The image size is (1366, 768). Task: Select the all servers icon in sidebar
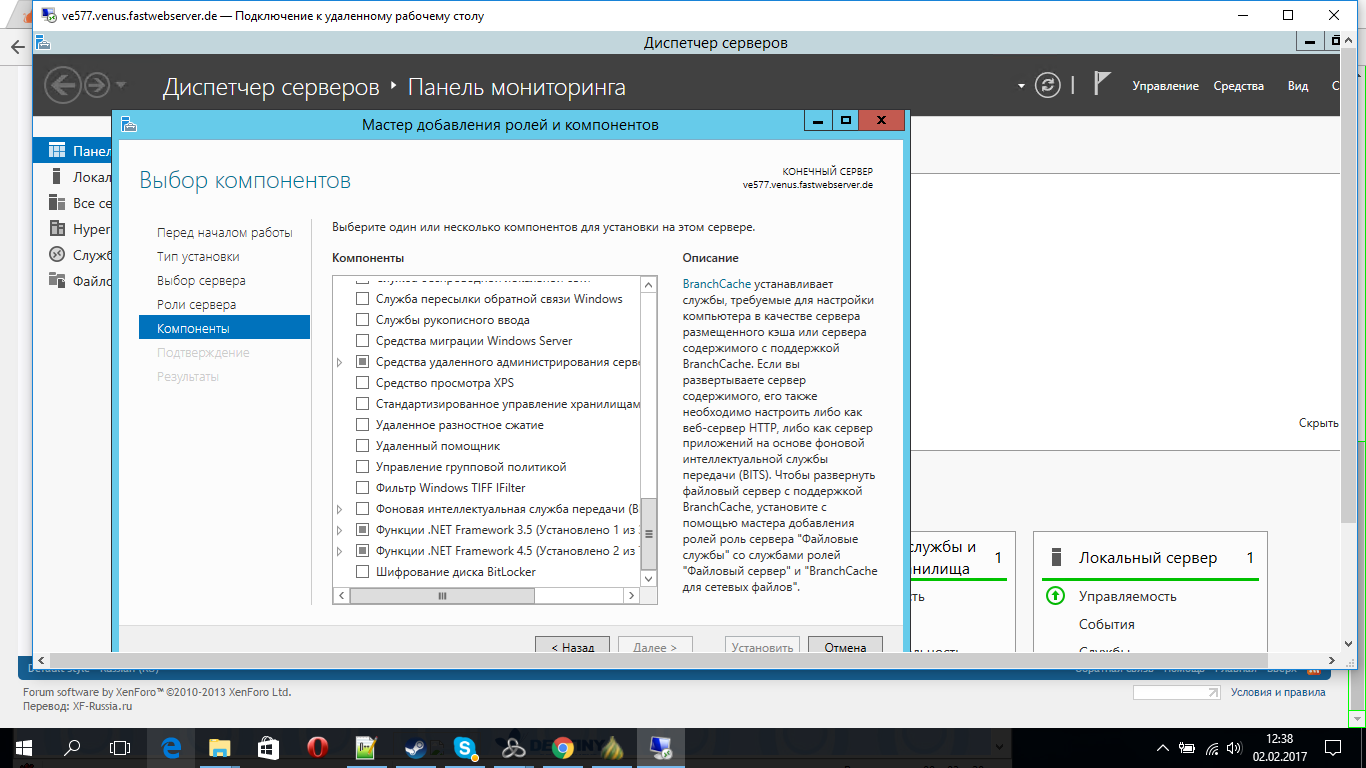tap(56, 203)
